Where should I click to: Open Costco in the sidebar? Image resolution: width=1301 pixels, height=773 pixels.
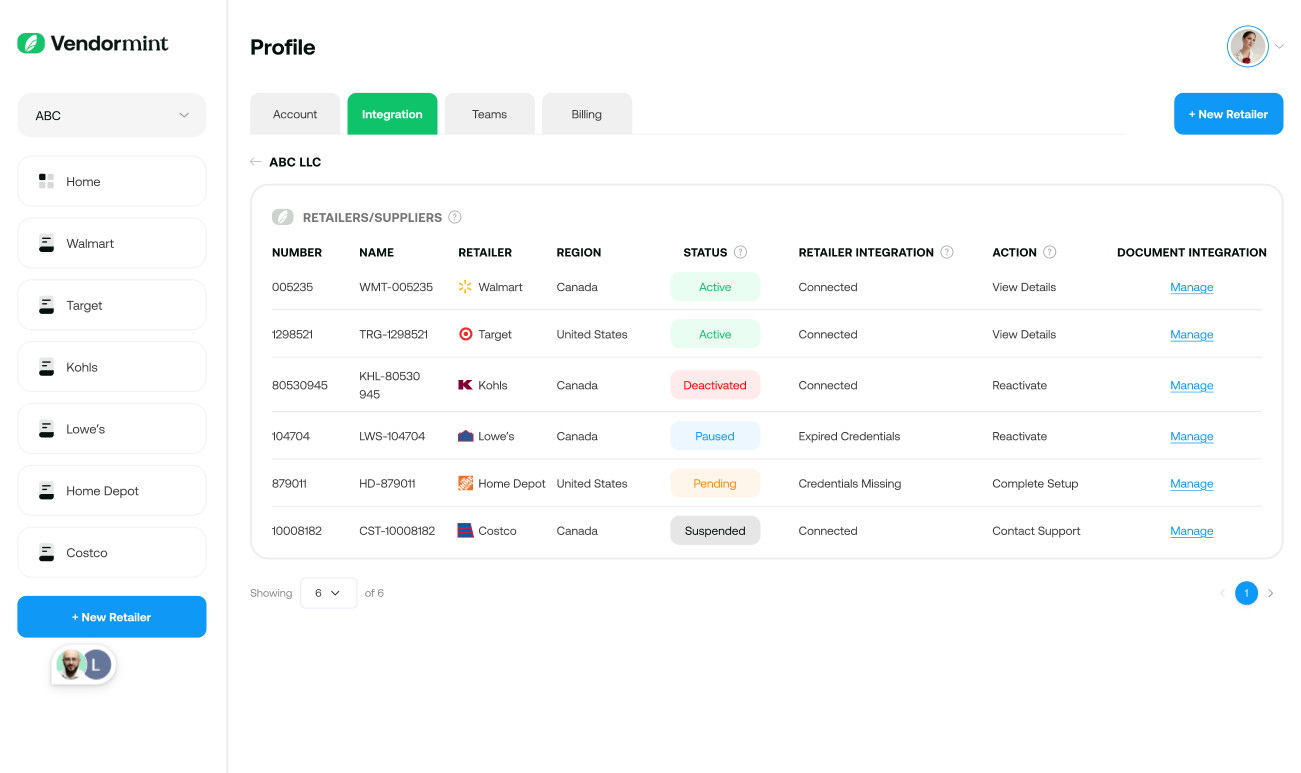tap(112, 553)
